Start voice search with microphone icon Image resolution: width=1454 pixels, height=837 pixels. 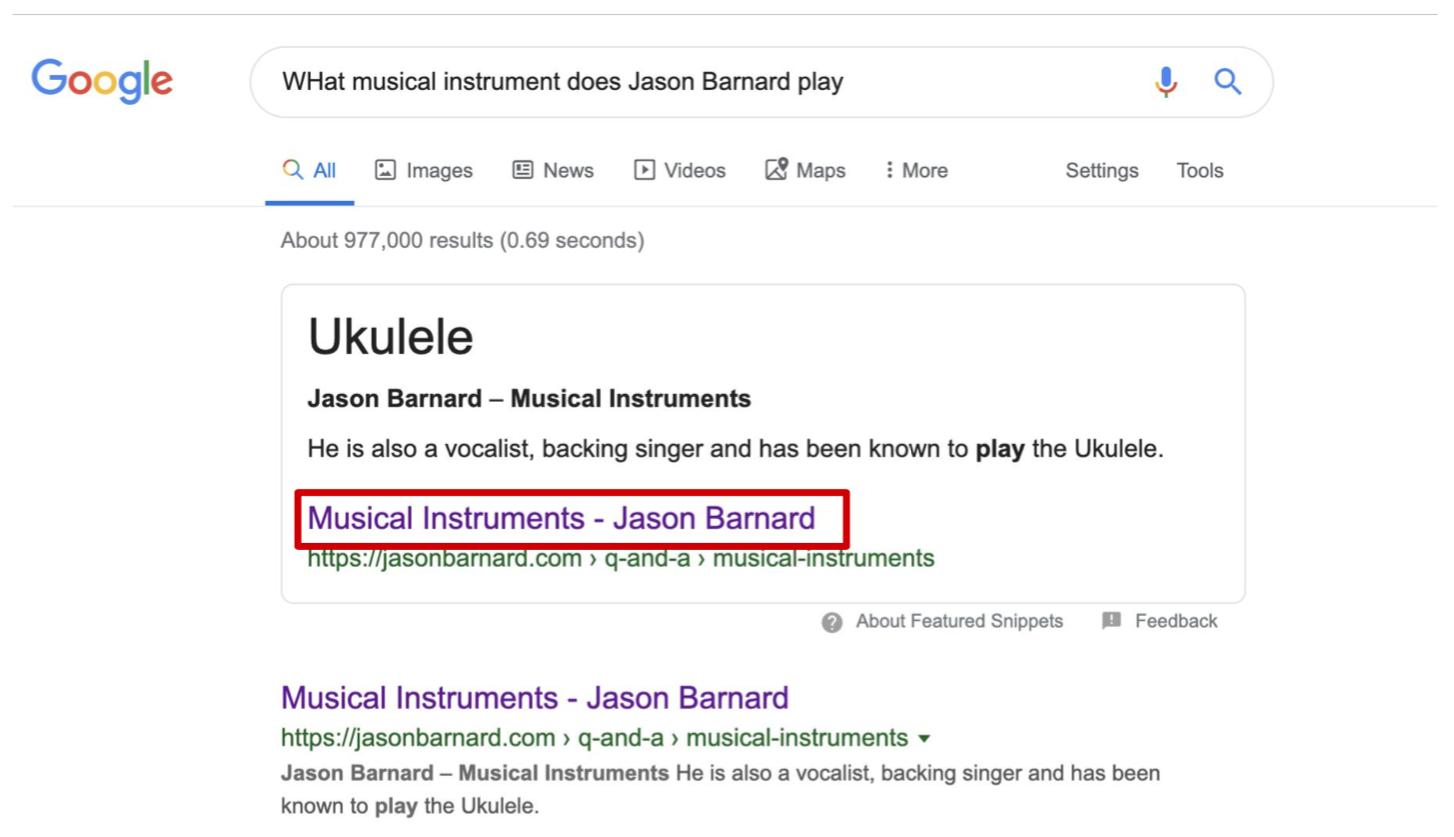coord(1166,82)
